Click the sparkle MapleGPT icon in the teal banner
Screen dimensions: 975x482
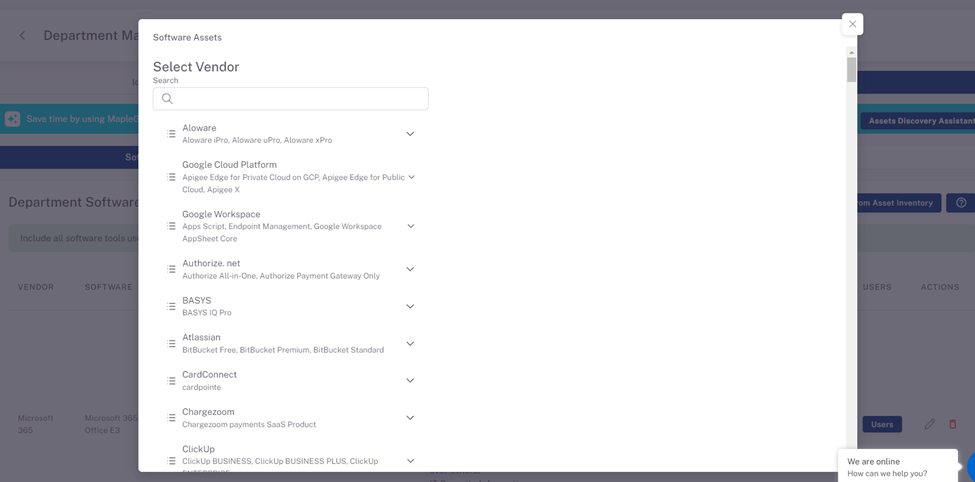click(x=12, y=119)
